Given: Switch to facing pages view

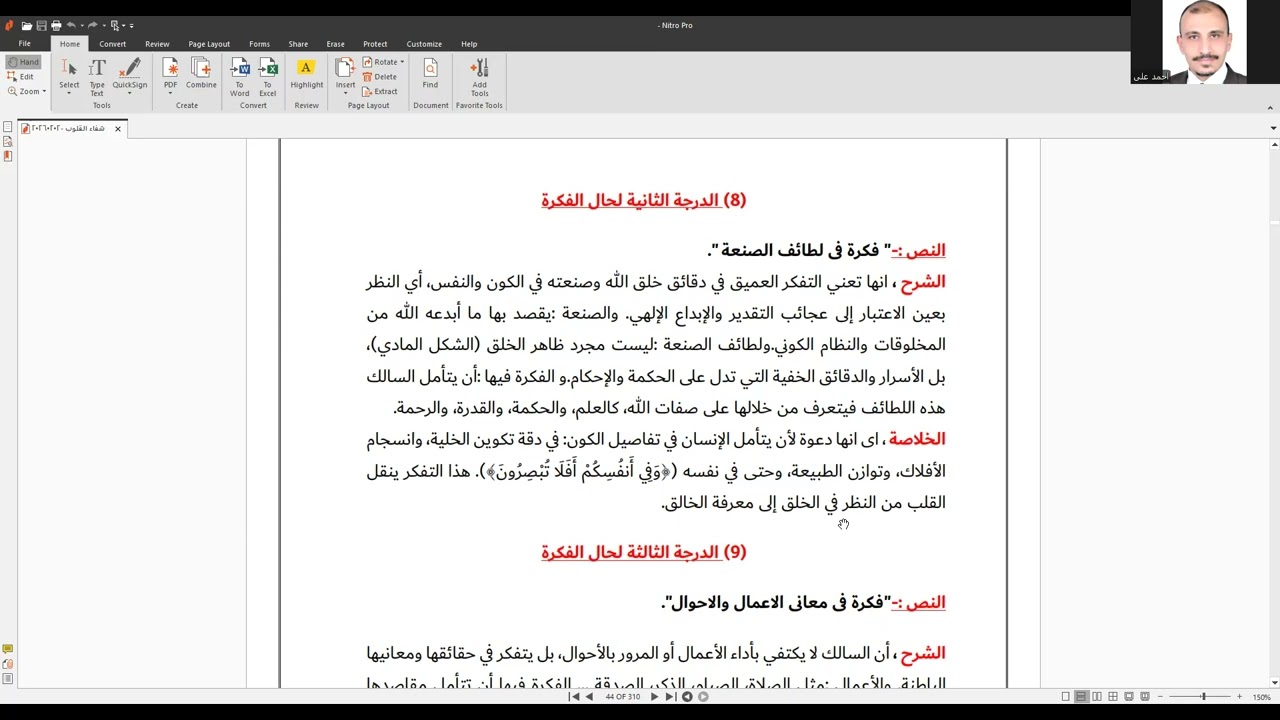Looking at the screenshot, I should (x=1097, y=697).
